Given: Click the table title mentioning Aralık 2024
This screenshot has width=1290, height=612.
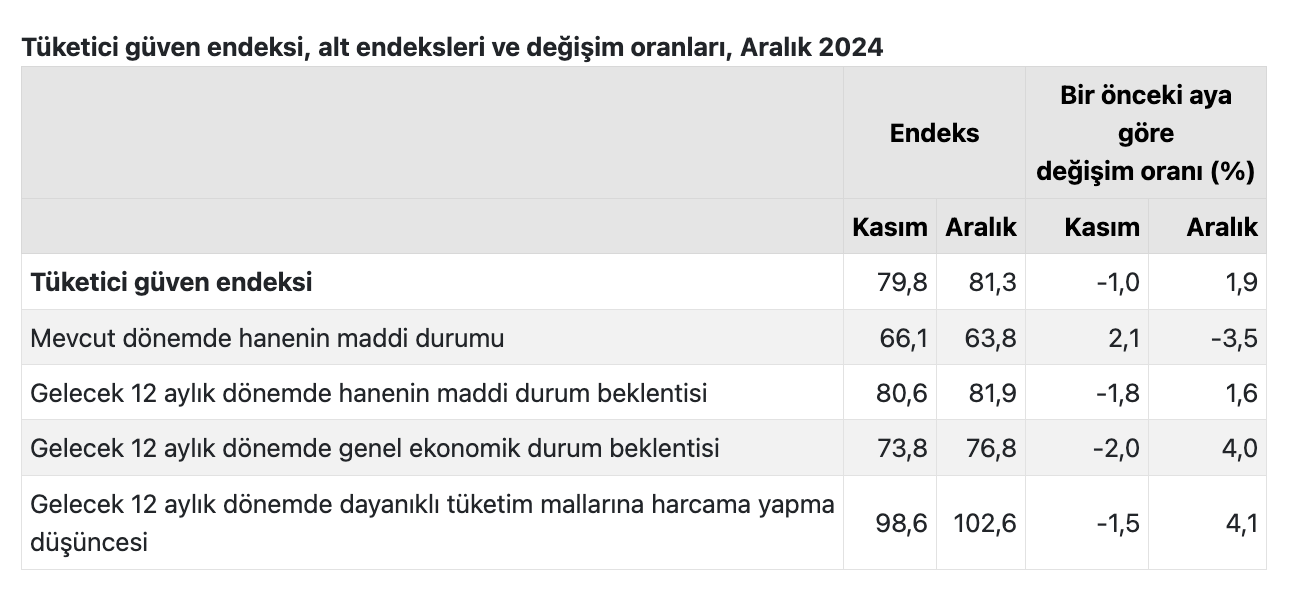Looking at the screenshot, I should point(452,47).
